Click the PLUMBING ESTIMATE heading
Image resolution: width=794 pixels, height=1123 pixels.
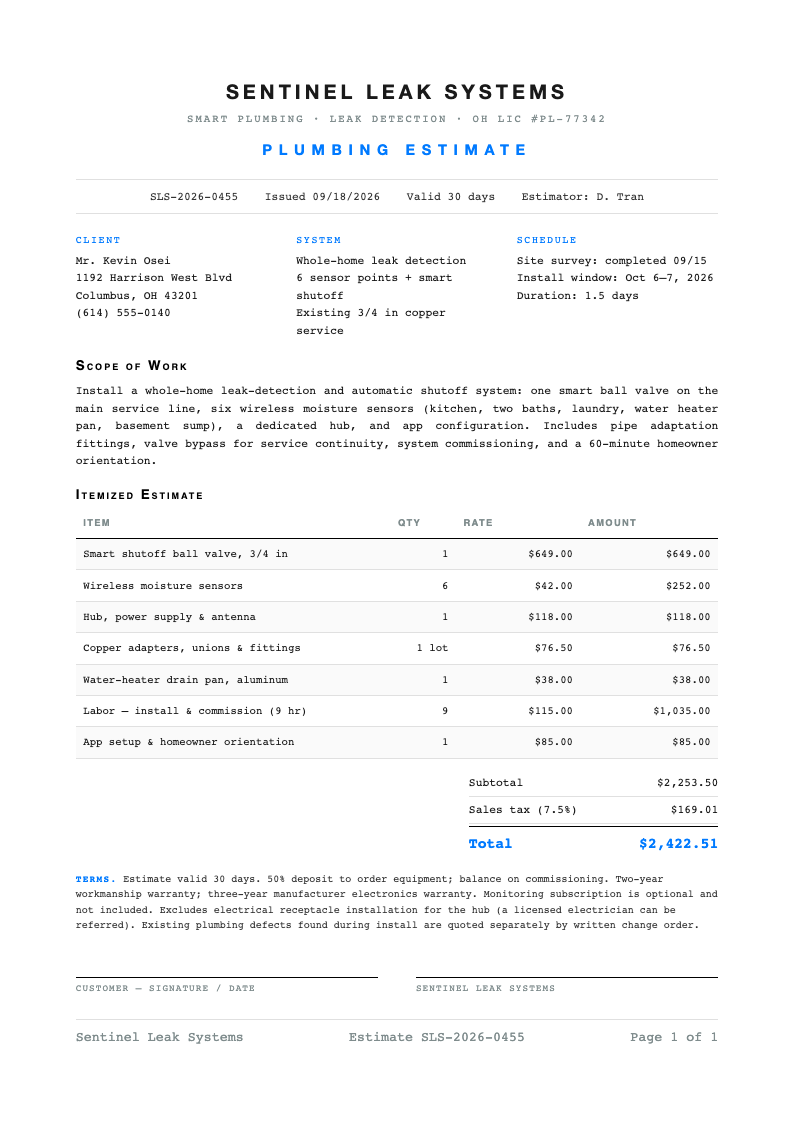pos(395,150)
